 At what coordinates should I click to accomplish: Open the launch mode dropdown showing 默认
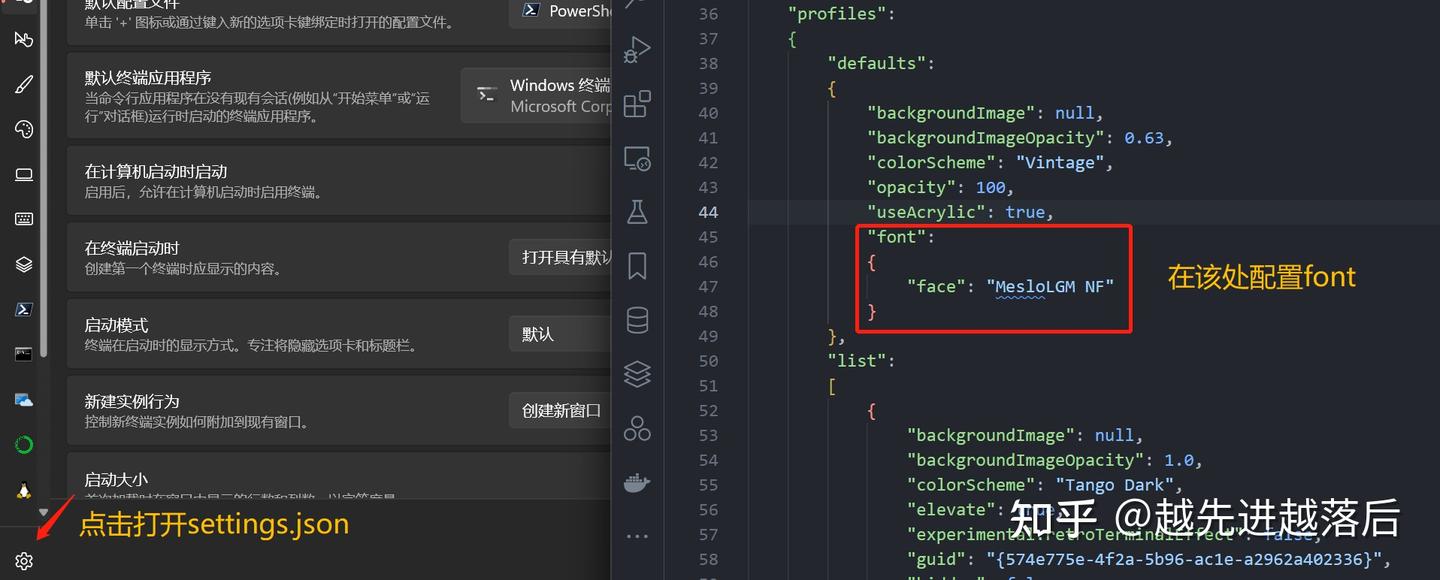(x=560, y=334)
